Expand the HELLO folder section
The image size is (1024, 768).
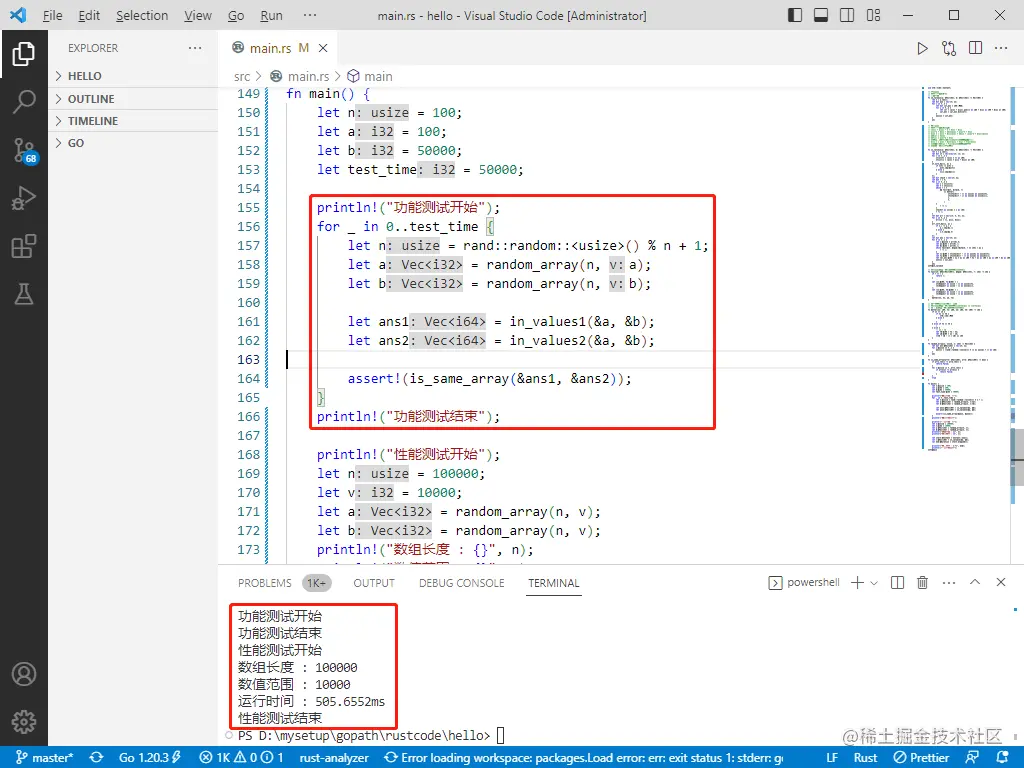click(133, 76)
